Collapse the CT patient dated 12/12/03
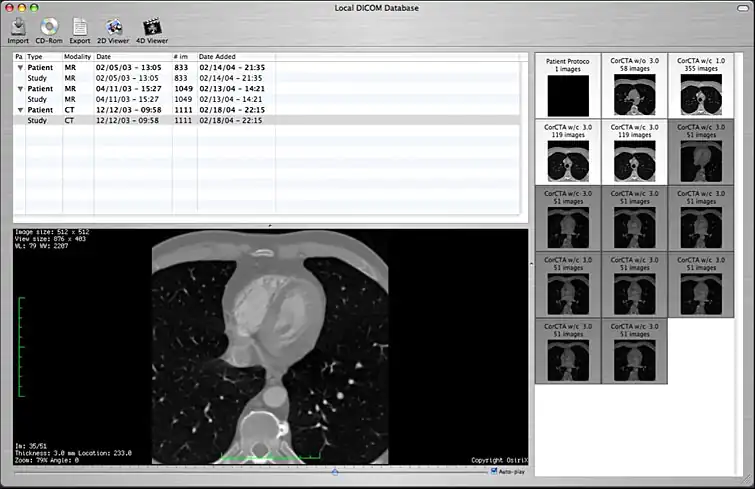 coord(19,110)
